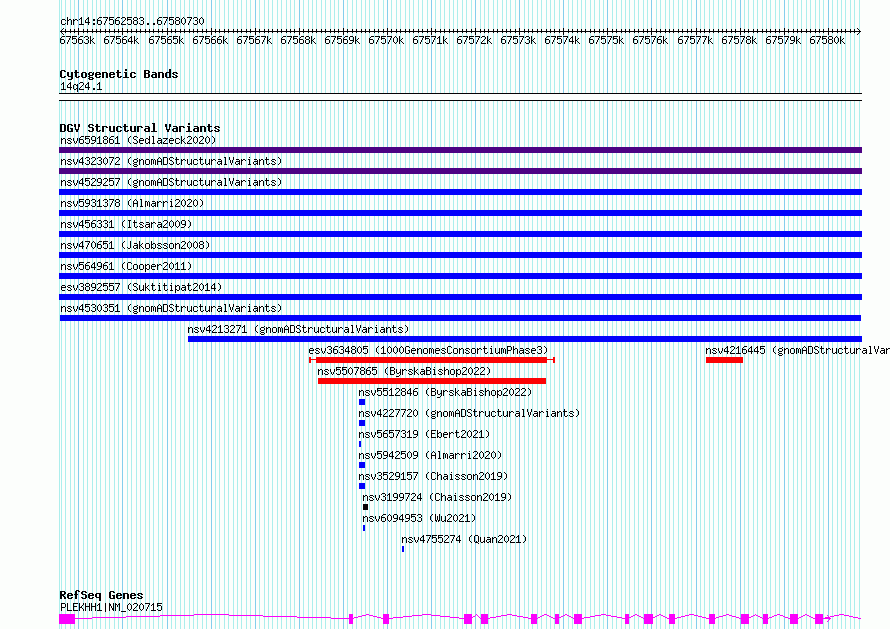Click the nsv5931378 (Almarri2020) label

[x=132, y=203]
